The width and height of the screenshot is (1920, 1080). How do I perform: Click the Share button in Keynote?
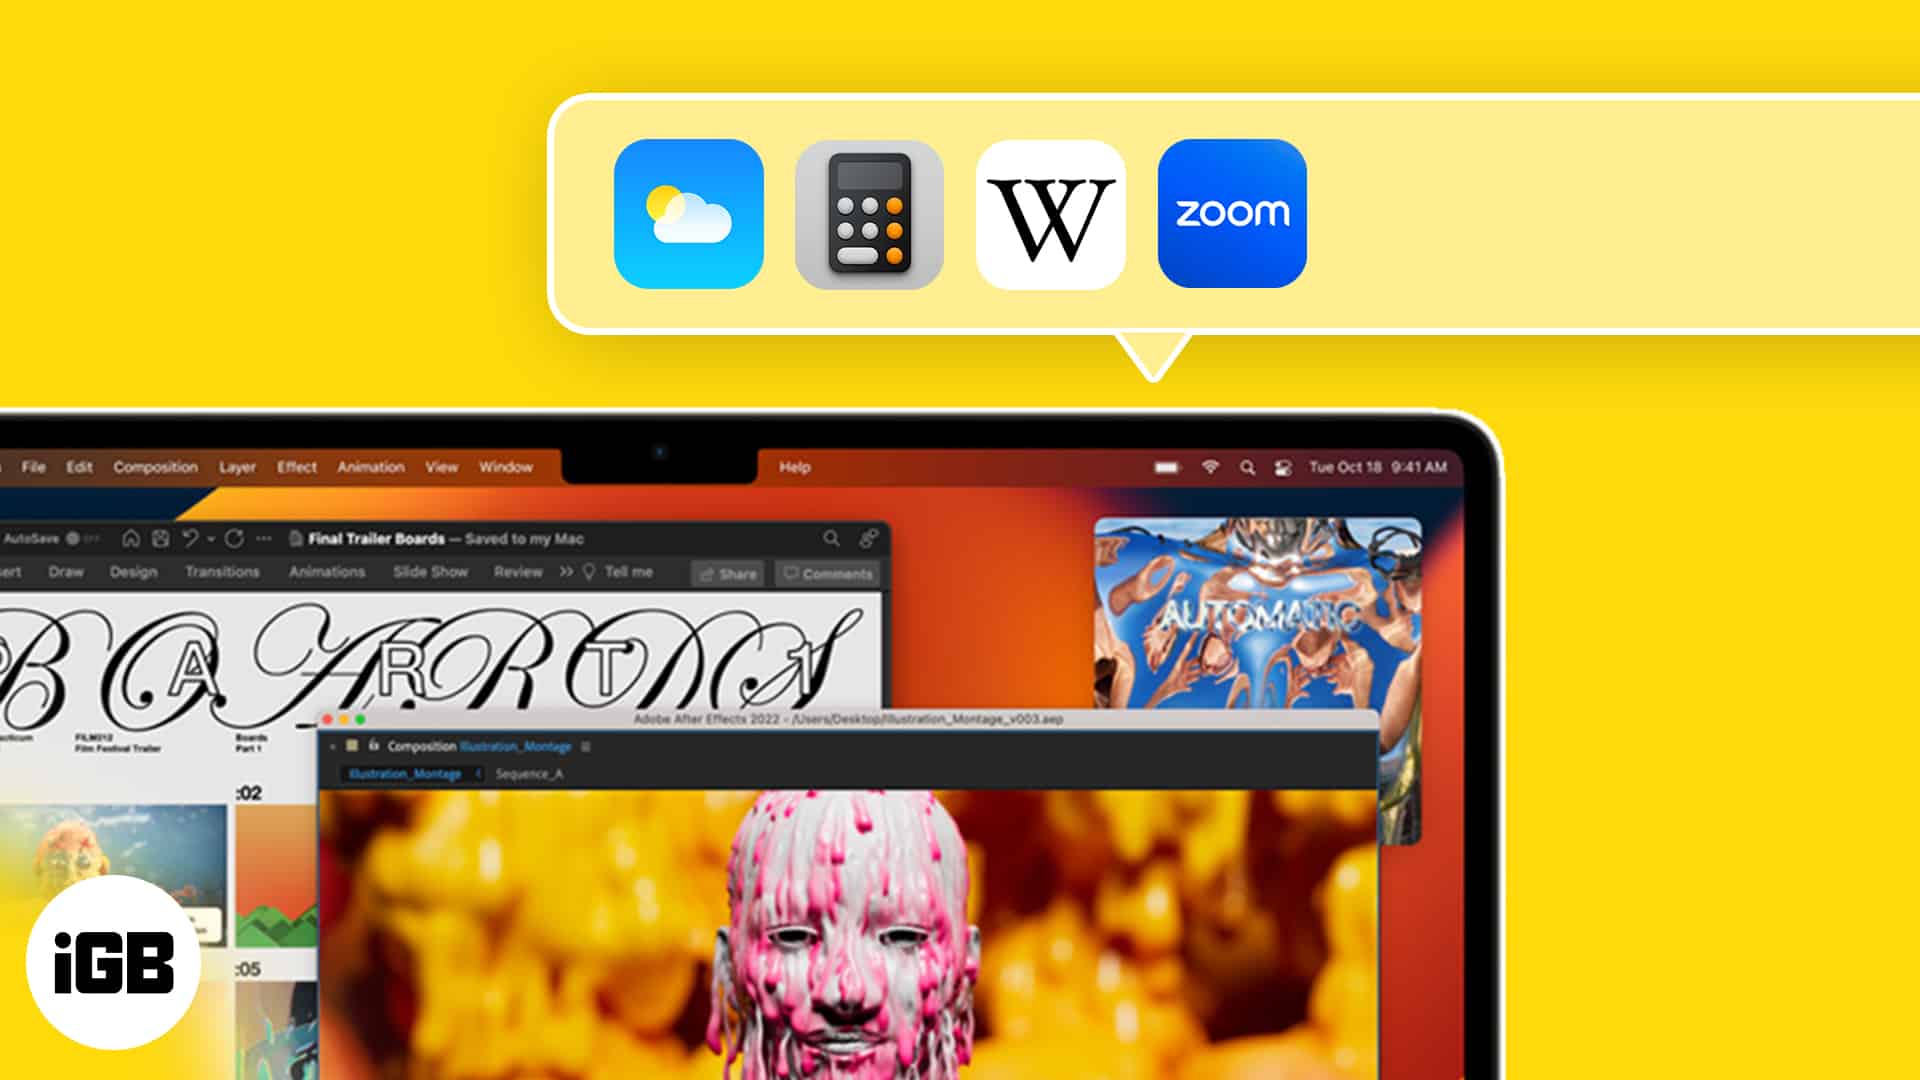(x=731, y=572)
